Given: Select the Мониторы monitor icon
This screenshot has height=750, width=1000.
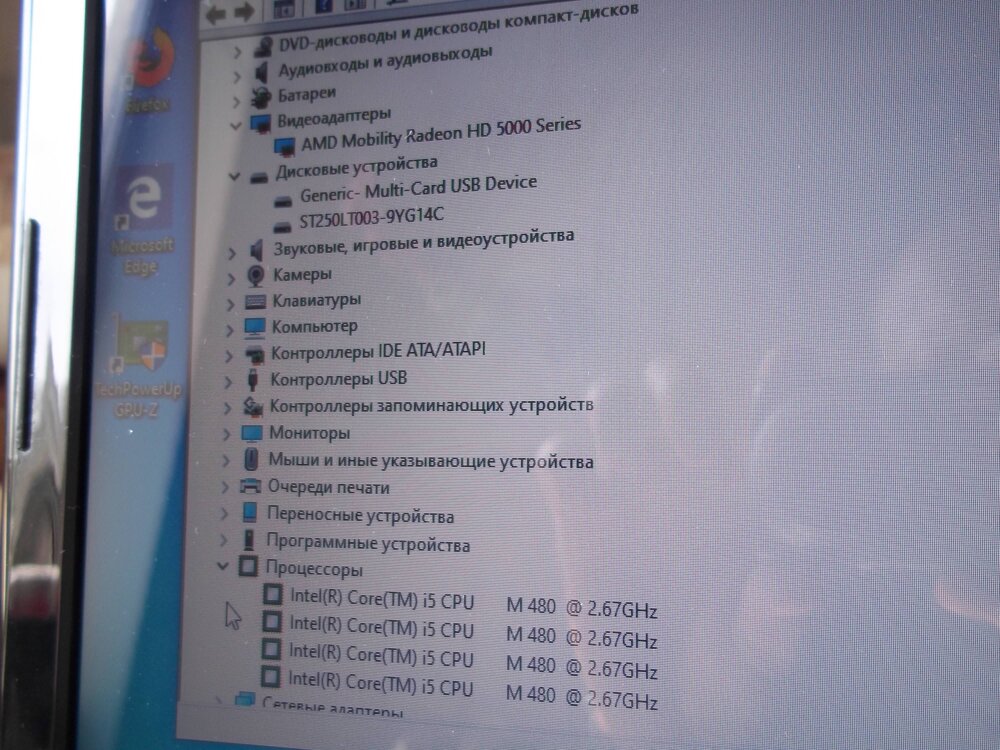Looking at the screenshot, I should pyautogui.click(x=253, y=434).
